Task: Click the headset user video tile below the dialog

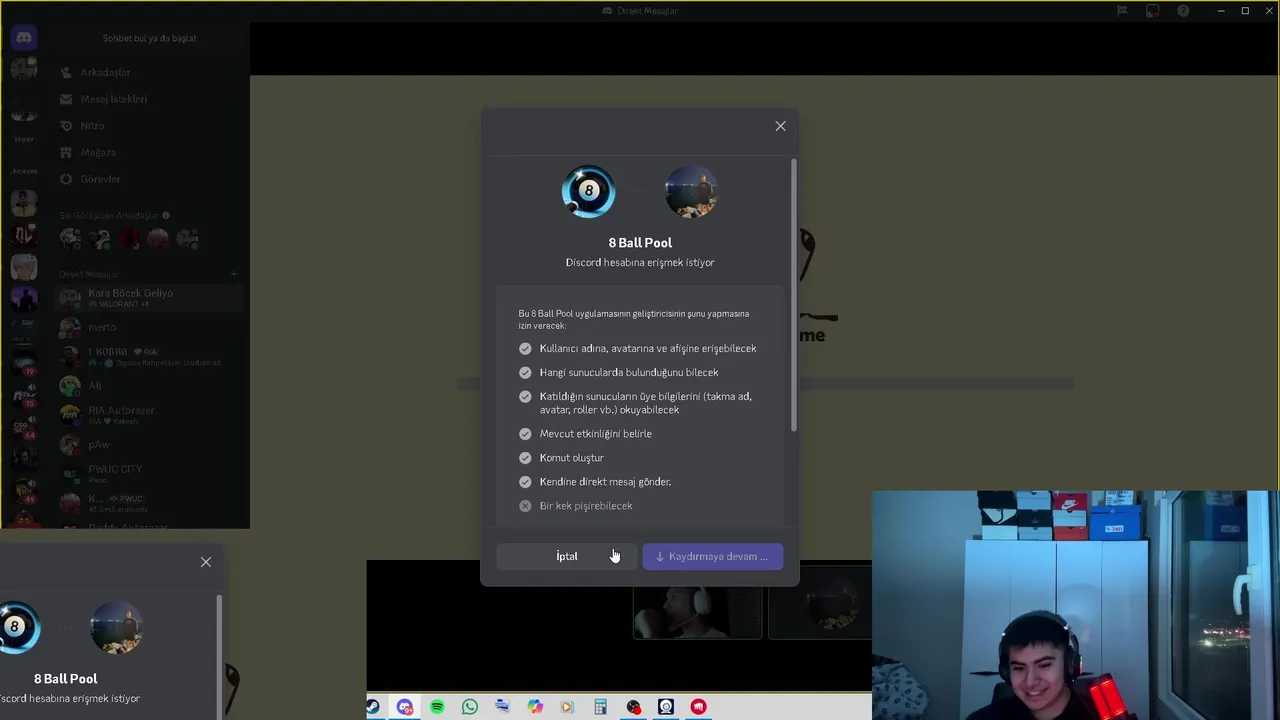Action: 698,613
